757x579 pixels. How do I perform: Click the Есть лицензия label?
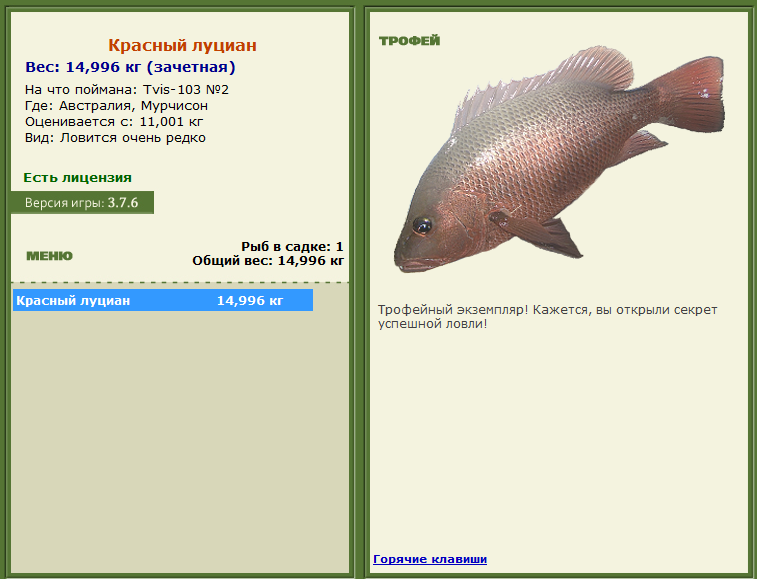78,178
